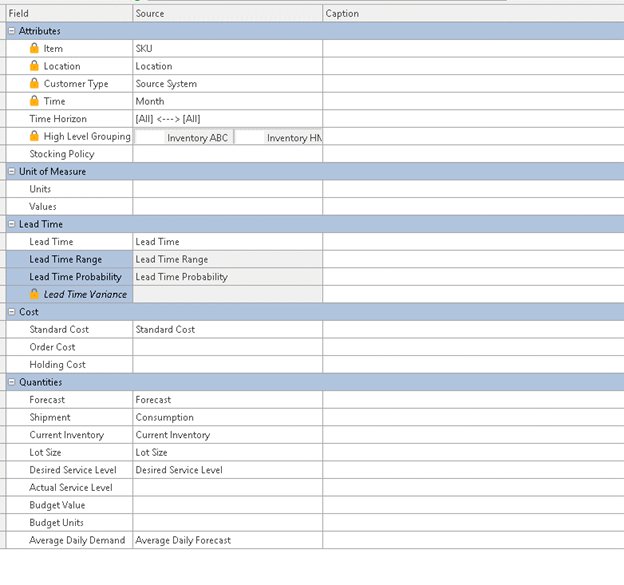This screenshot has height=585, width=624.
Task: Select the Holding Cost field
Action: (69, 365)
